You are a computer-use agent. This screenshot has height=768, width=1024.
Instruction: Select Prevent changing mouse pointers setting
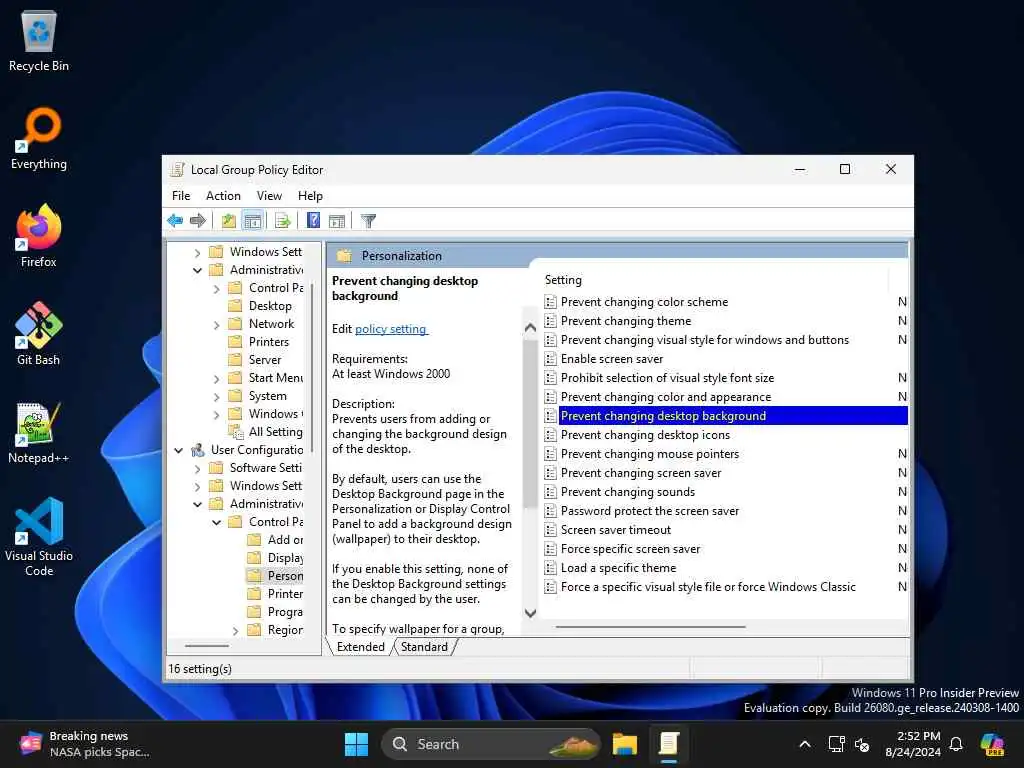coord(650,454)
